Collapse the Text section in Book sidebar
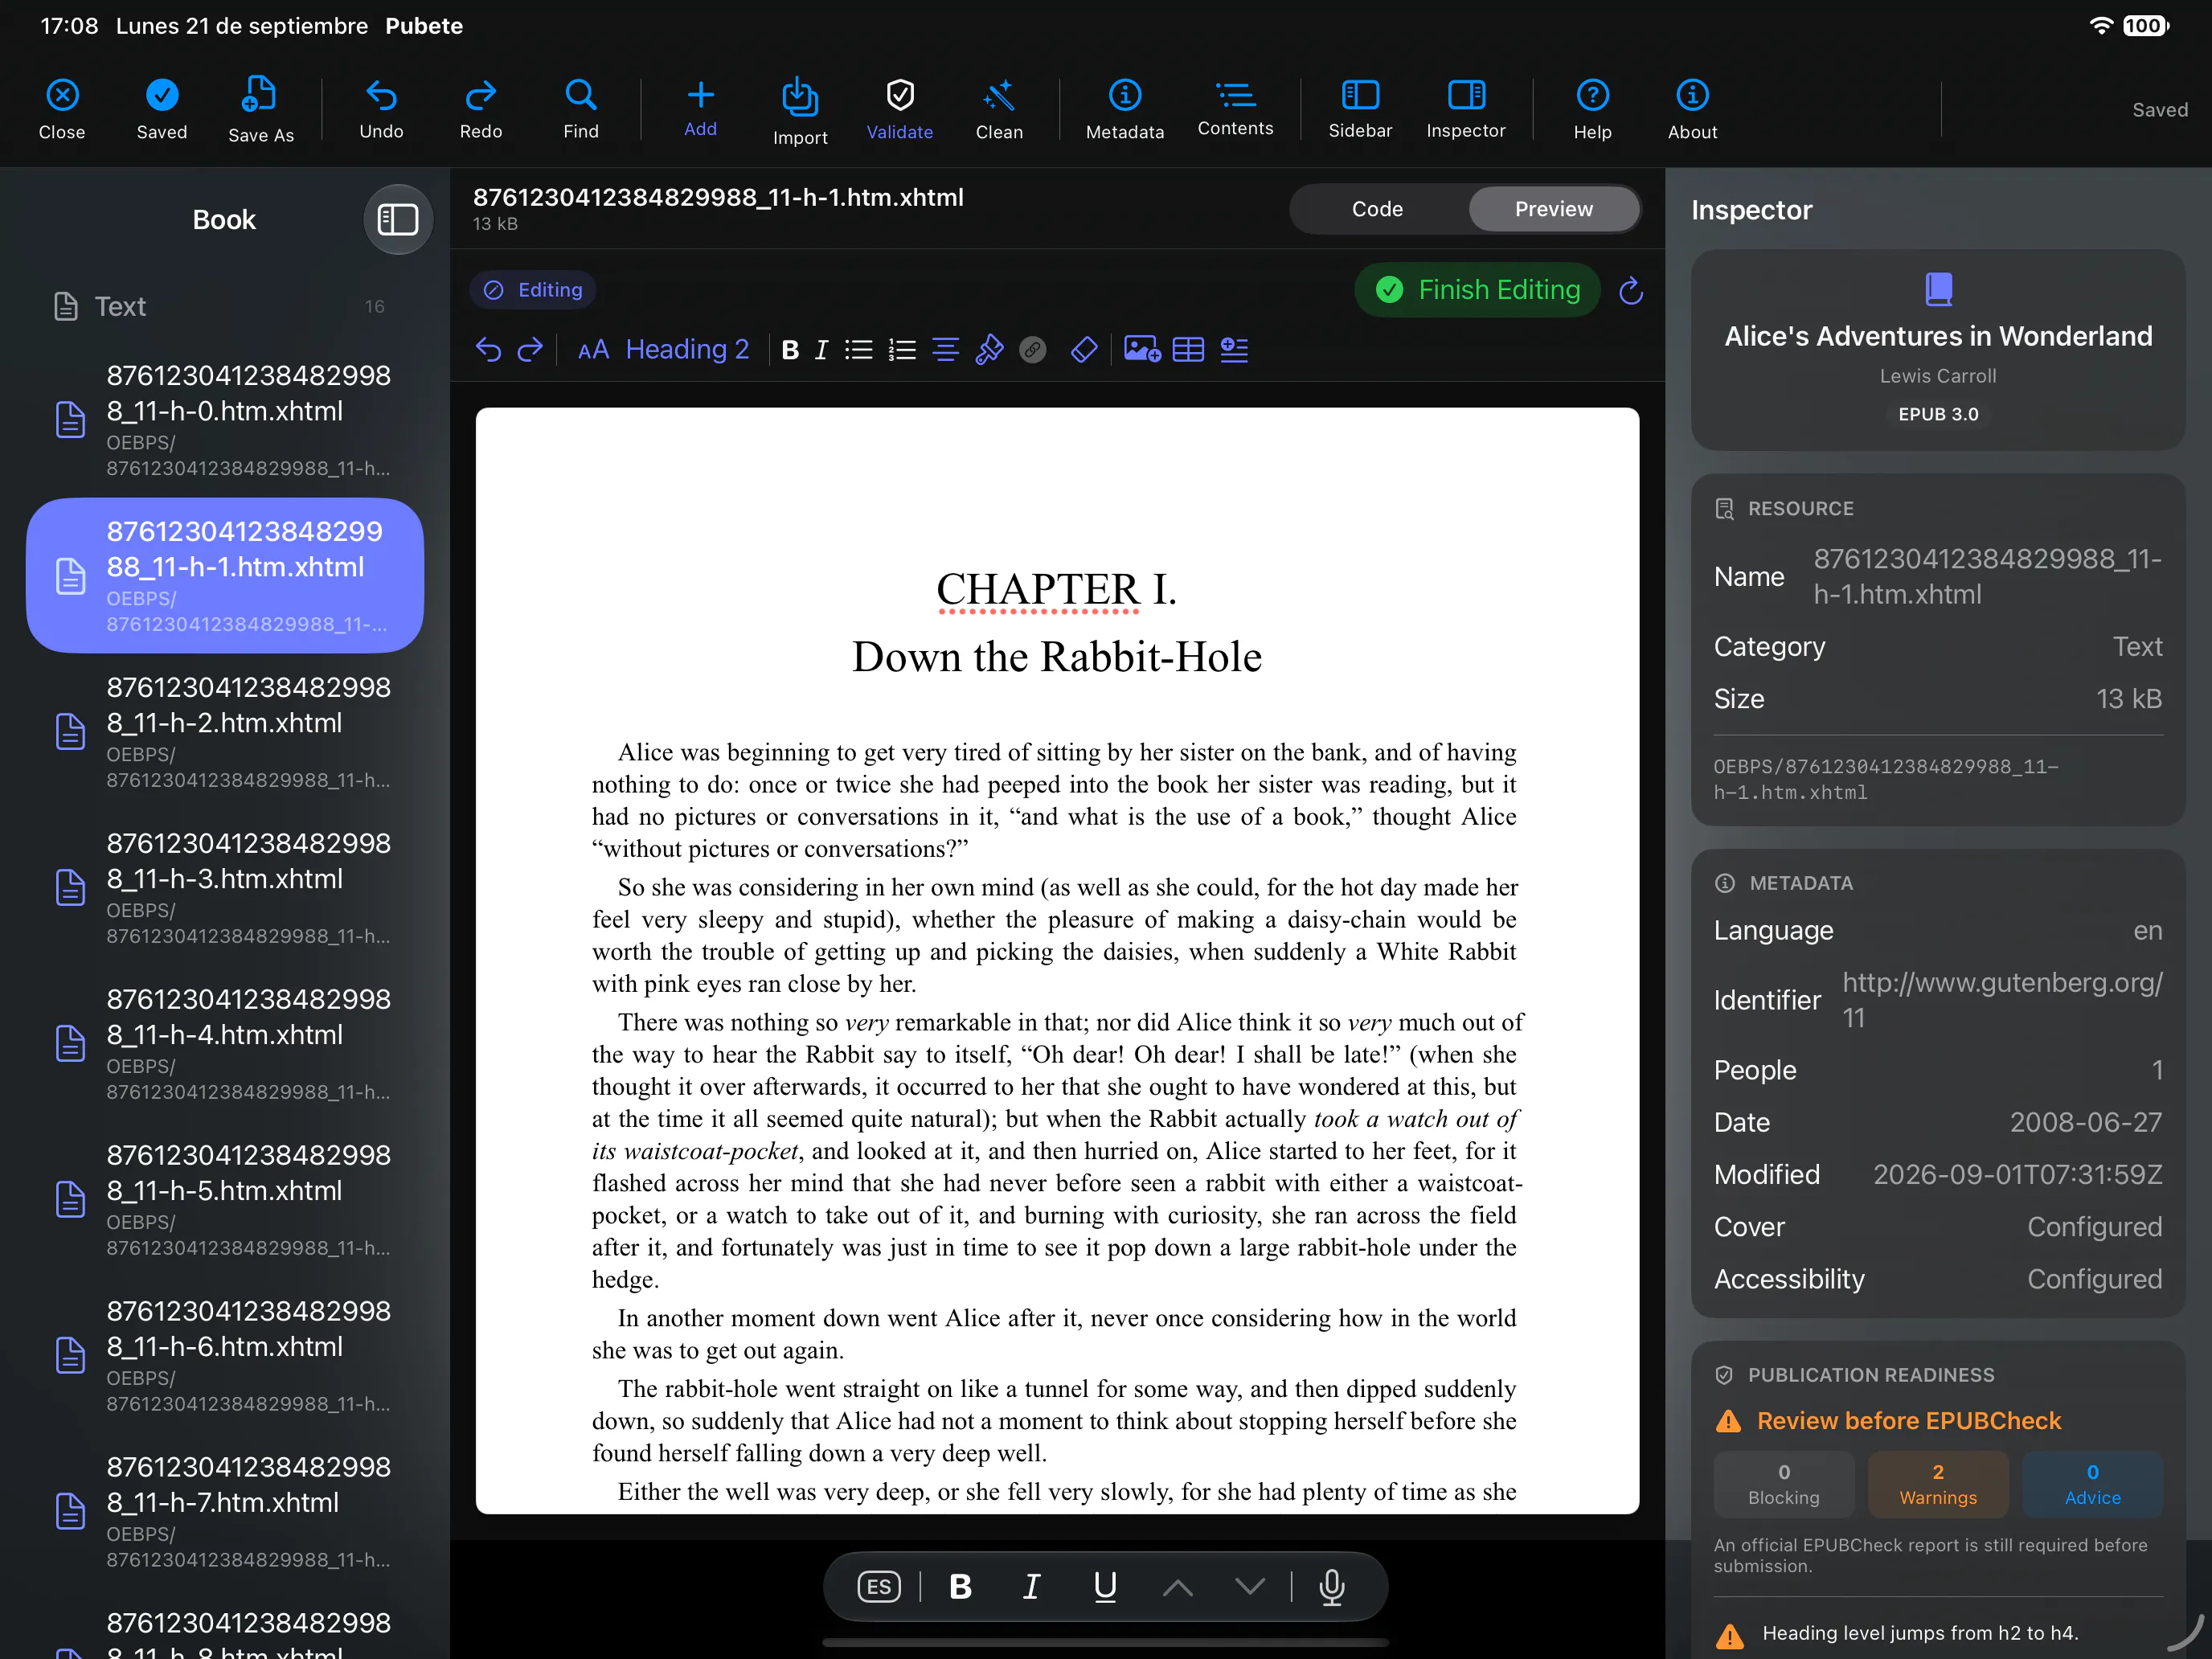The image size is (2212, 1659). click(x=225, y=306)
